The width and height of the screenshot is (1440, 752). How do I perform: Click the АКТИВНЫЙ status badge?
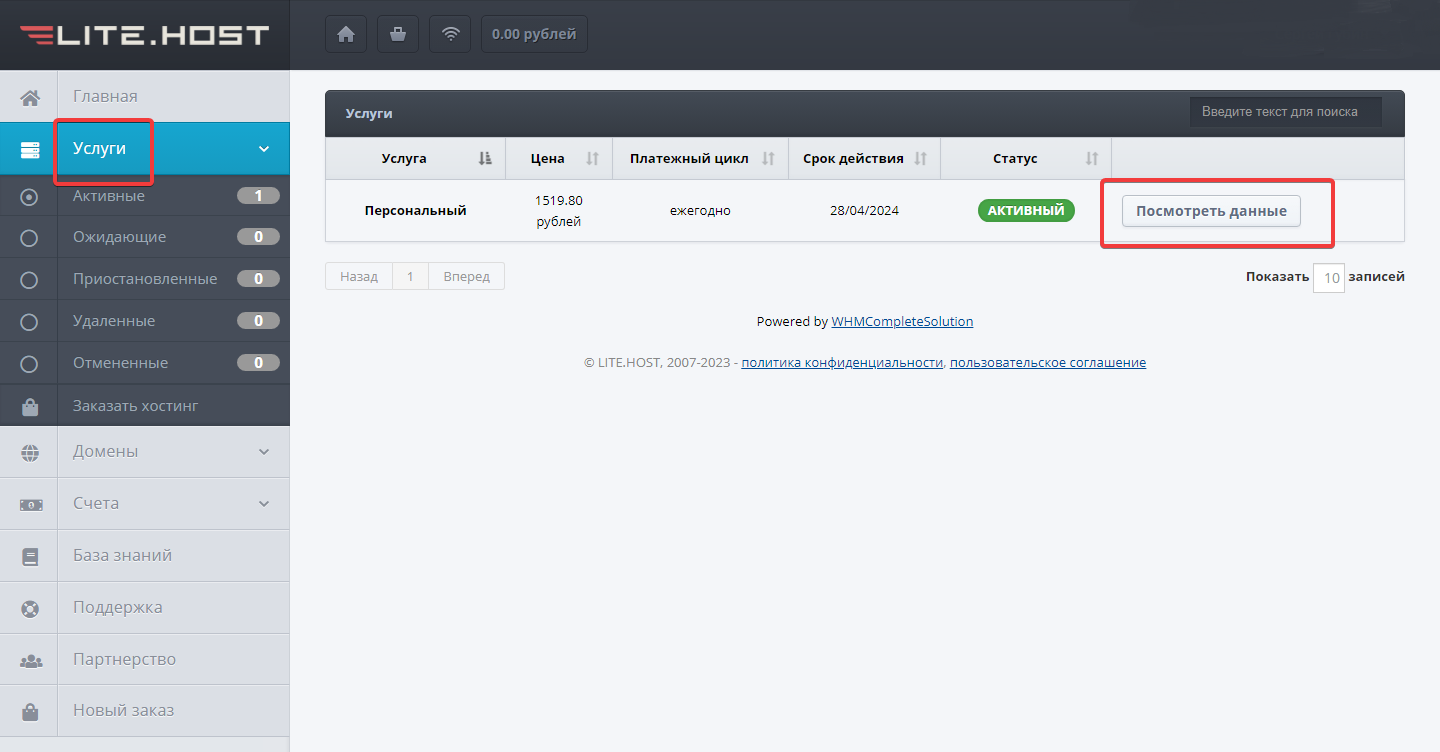click(x=1026, y=211)
